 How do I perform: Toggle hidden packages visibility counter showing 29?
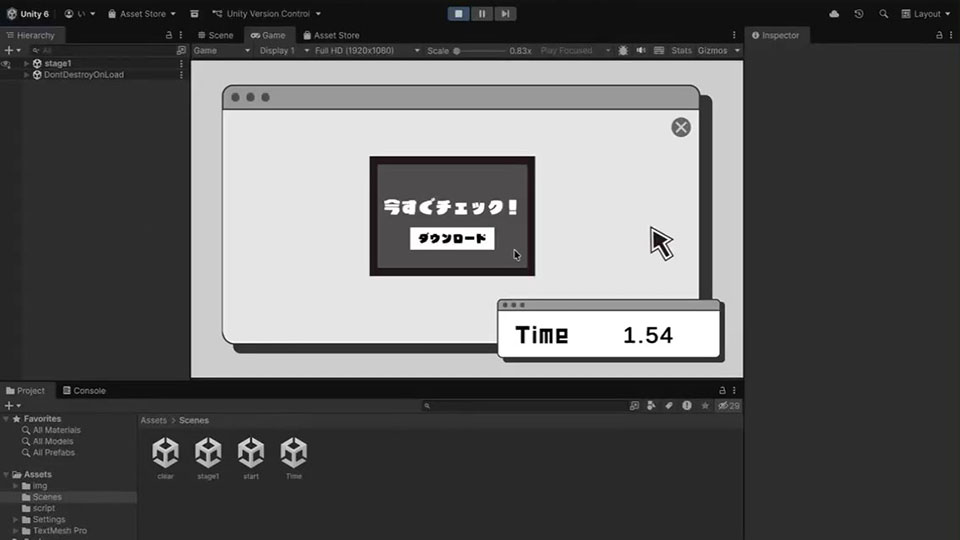tap(730, 406)
